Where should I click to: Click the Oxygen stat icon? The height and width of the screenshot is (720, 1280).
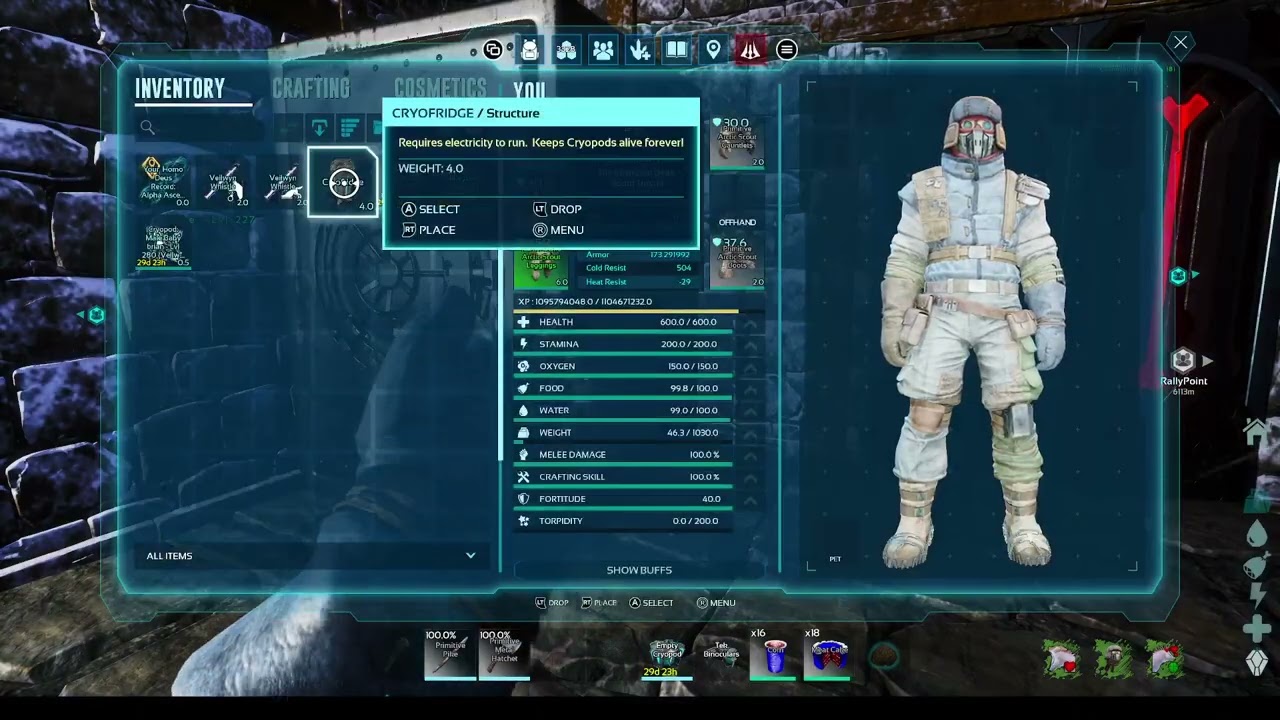[x=523, y=366]
